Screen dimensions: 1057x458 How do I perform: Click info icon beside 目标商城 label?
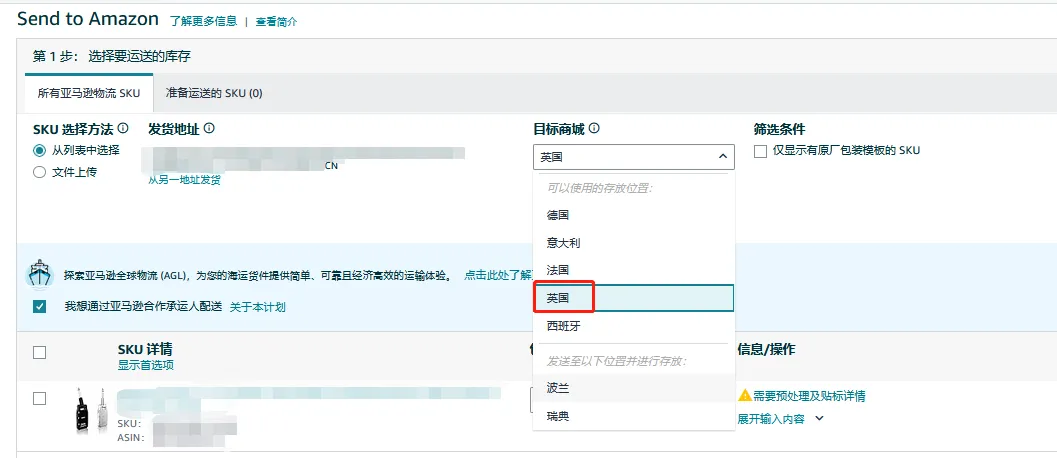594,129
